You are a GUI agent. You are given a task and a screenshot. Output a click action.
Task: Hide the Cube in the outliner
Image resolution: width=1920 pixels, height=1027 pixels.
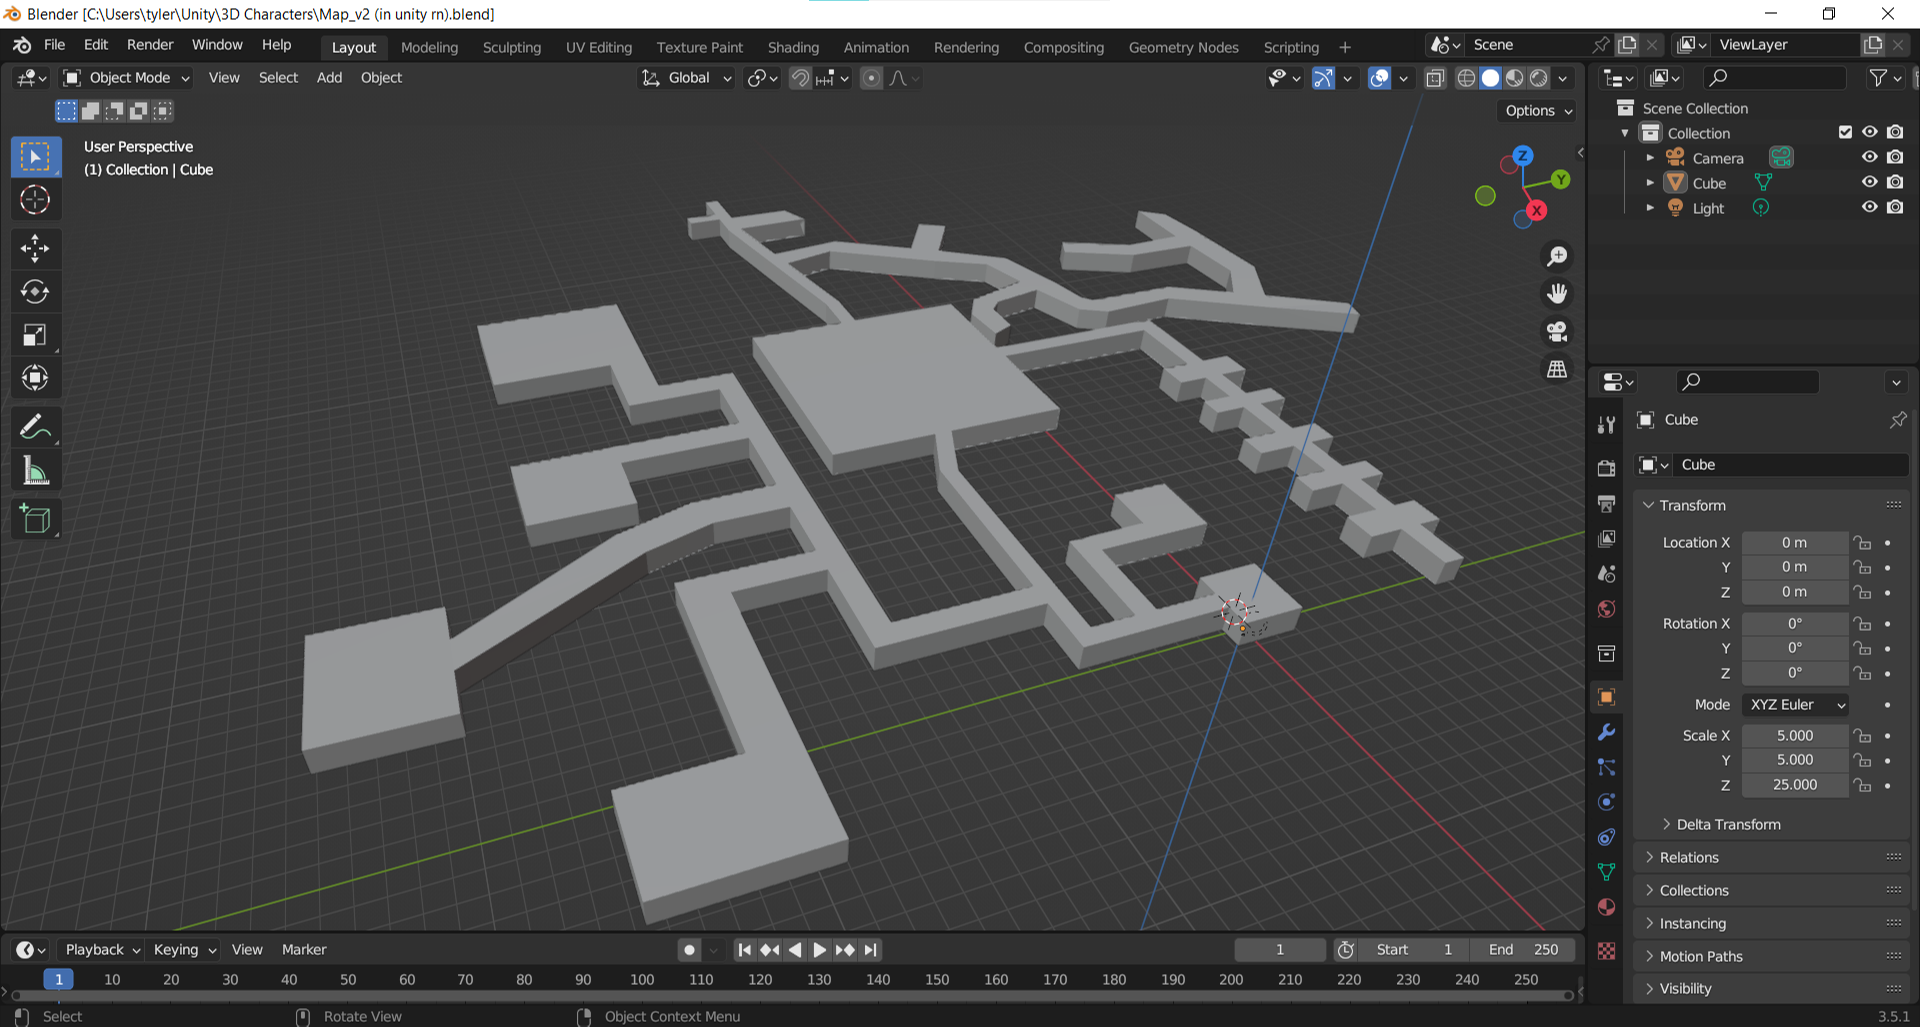[1869, 183]
